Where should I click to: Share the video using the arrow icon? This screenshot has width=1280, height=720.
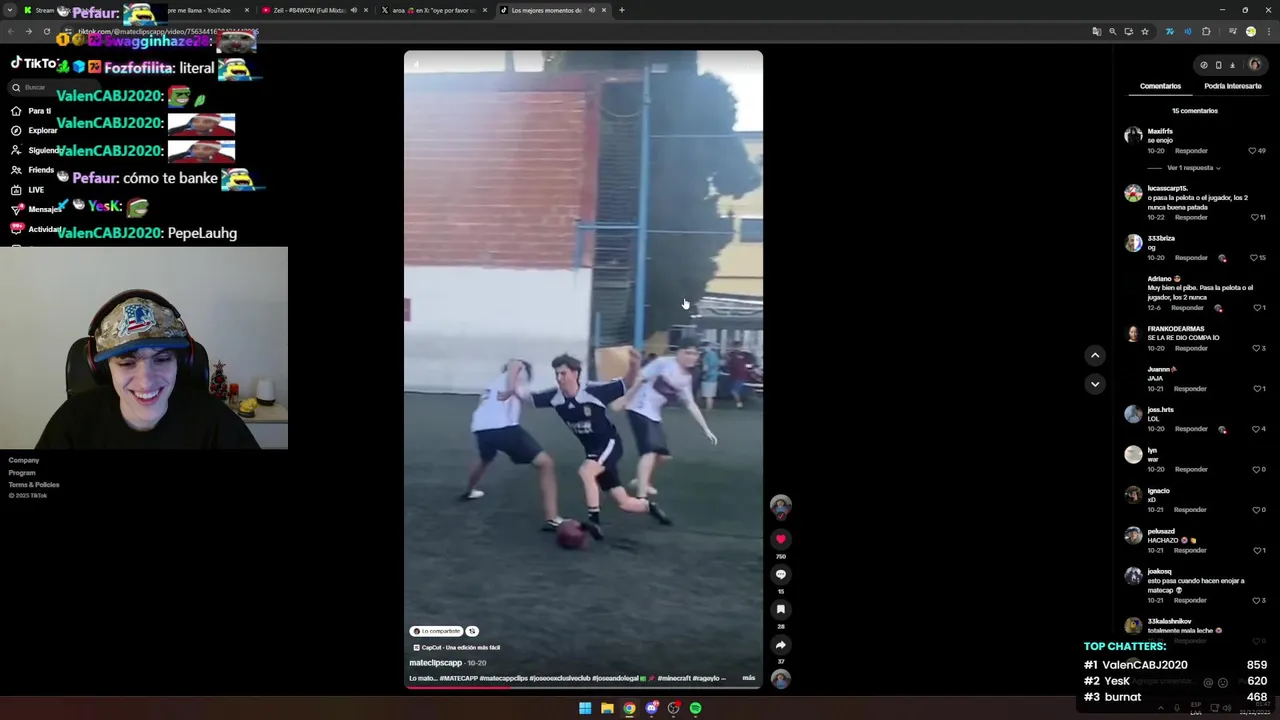pos(781,645)
